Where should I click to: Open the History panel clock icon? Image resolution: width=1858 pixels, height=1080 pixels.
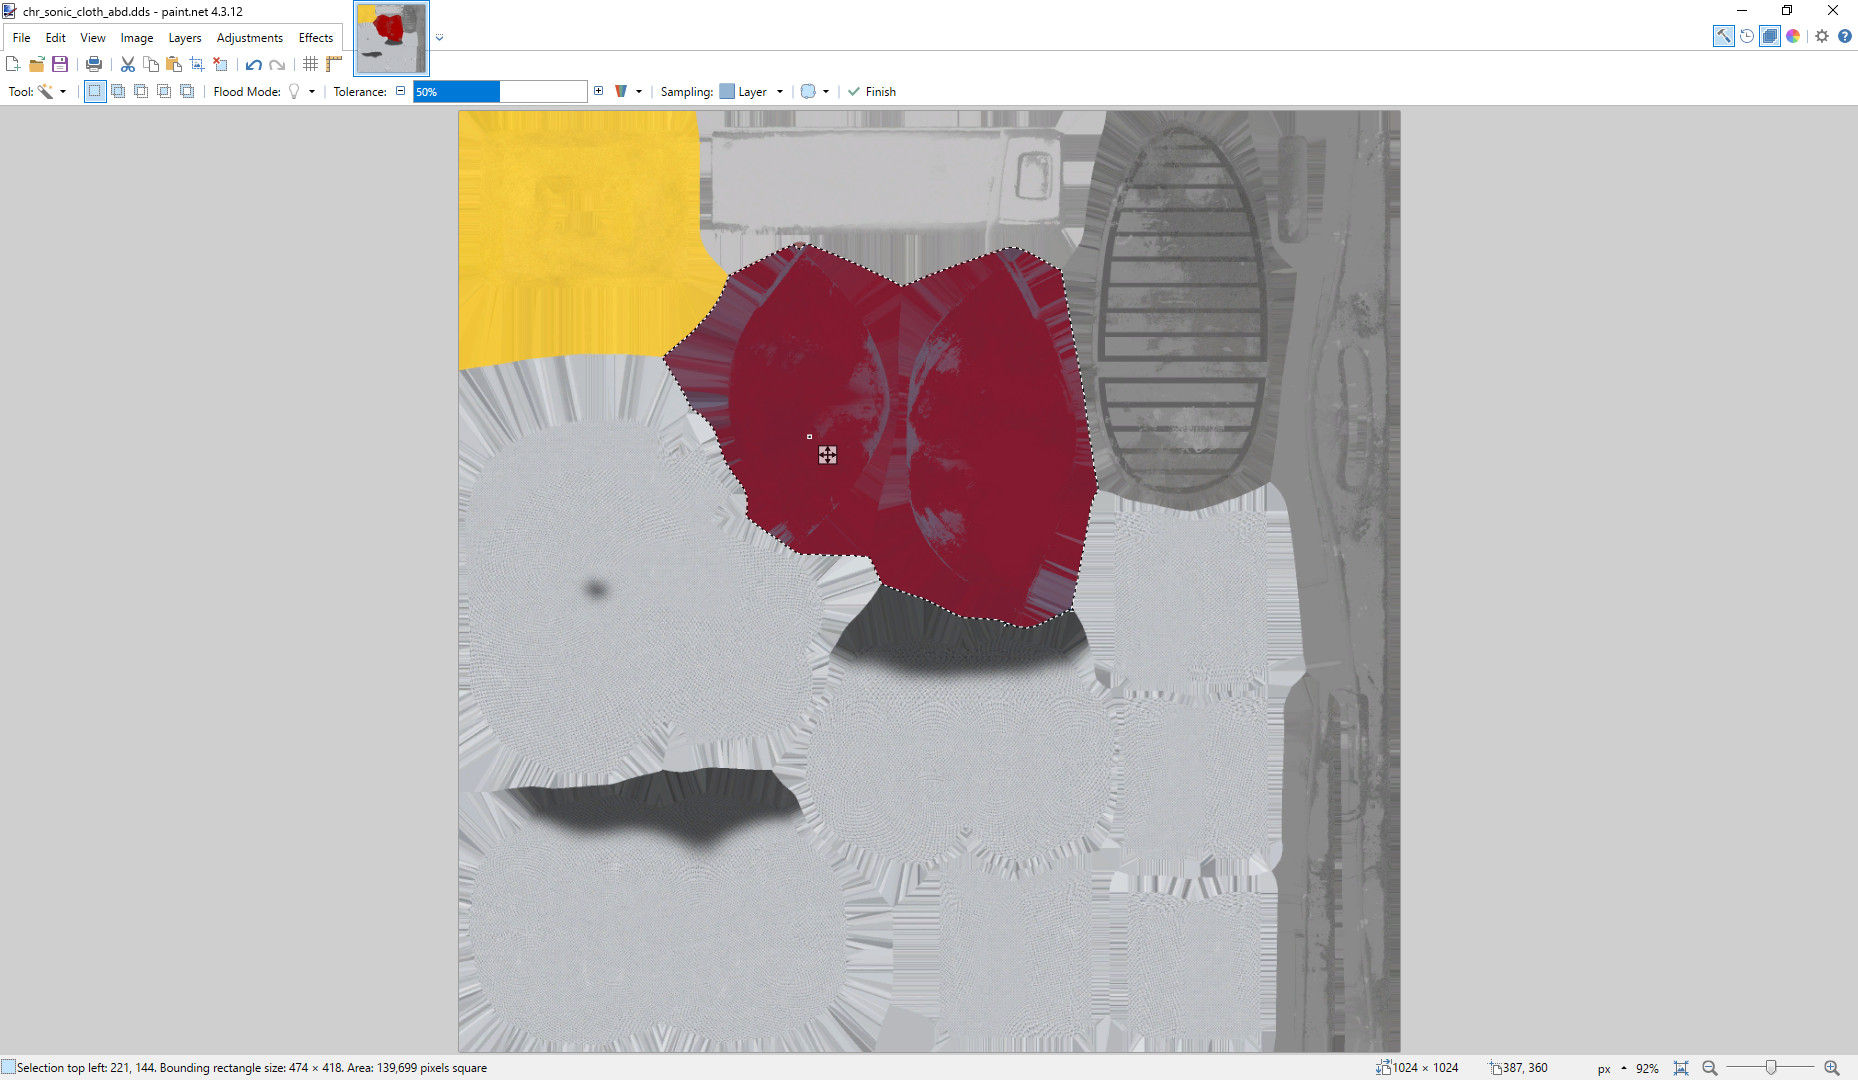pyautogui.click(x=1747, y=36)
